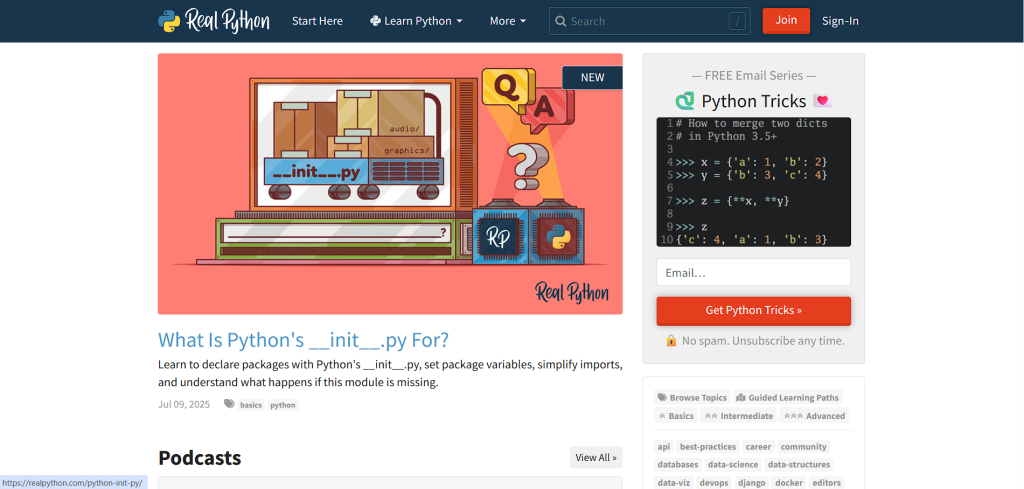Click the Get Python Tricks button
The height and width of the screenshot is (489, 1024).
tap(754, 310)
